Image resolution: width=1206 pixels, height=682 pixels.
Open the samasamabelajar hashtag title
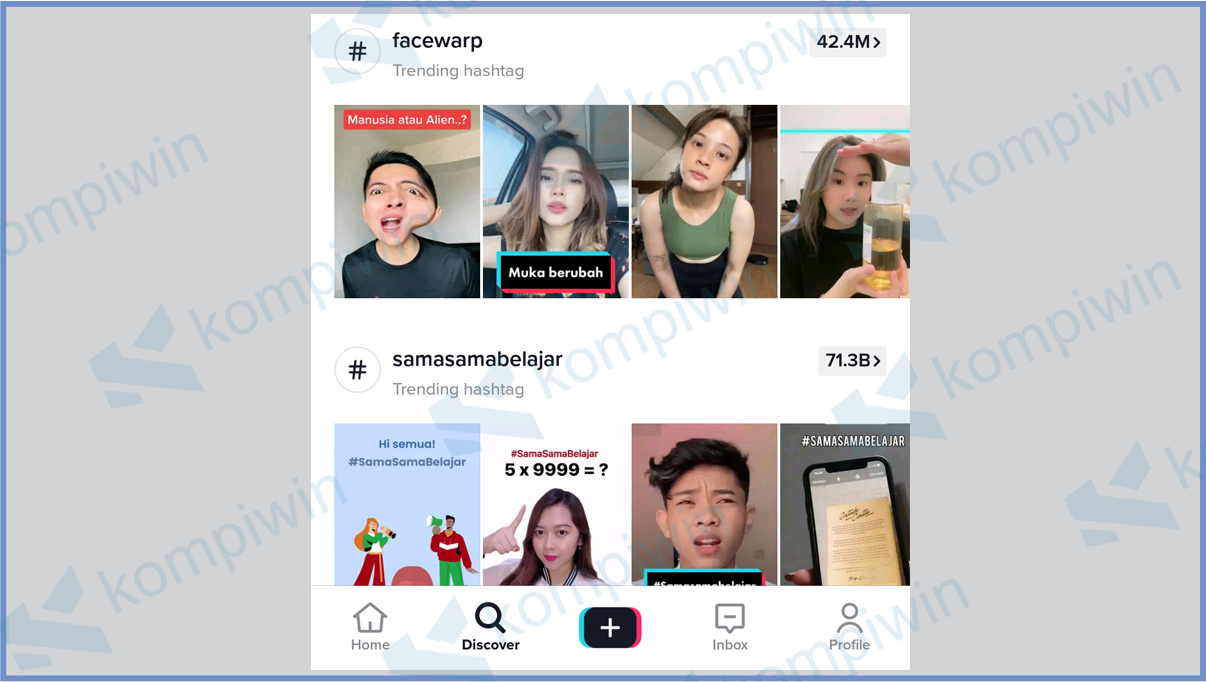(x=477, y=359)
